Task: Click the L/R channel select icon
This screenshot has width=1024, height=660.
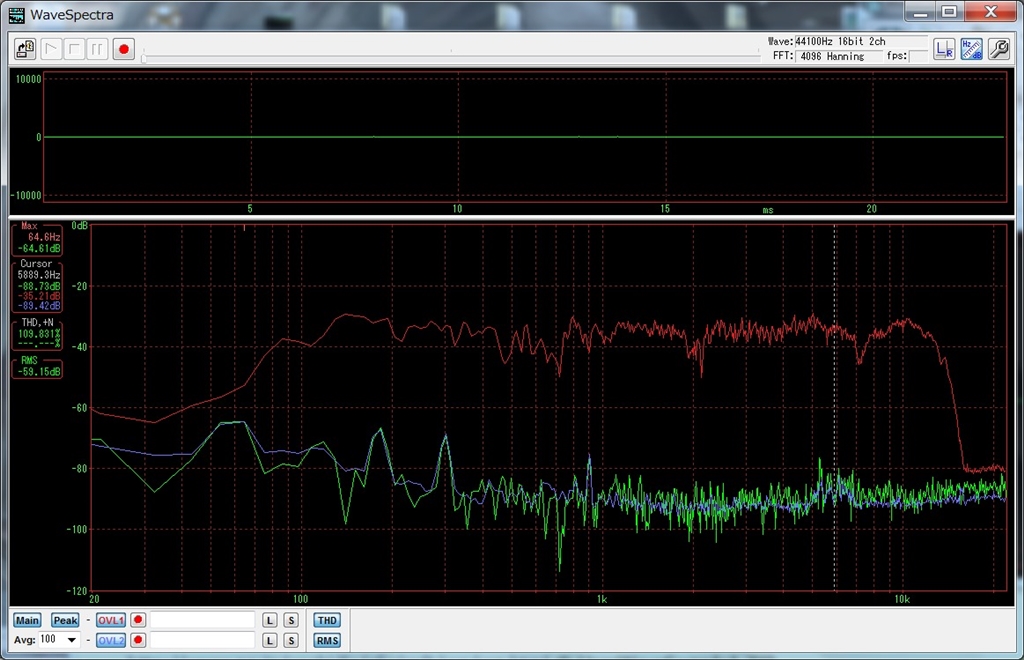Action: coord(944,48)
